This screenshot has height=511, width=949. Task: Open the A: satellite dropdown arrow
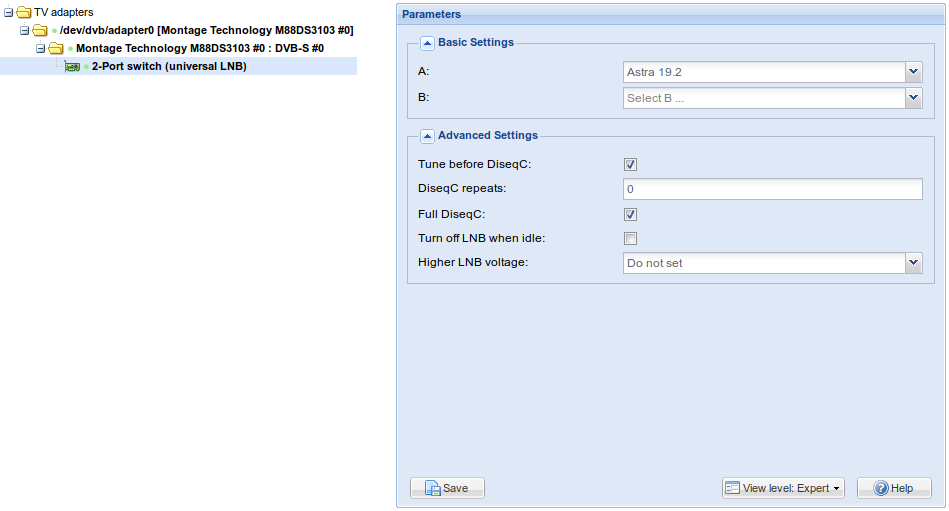pos(913,72)
